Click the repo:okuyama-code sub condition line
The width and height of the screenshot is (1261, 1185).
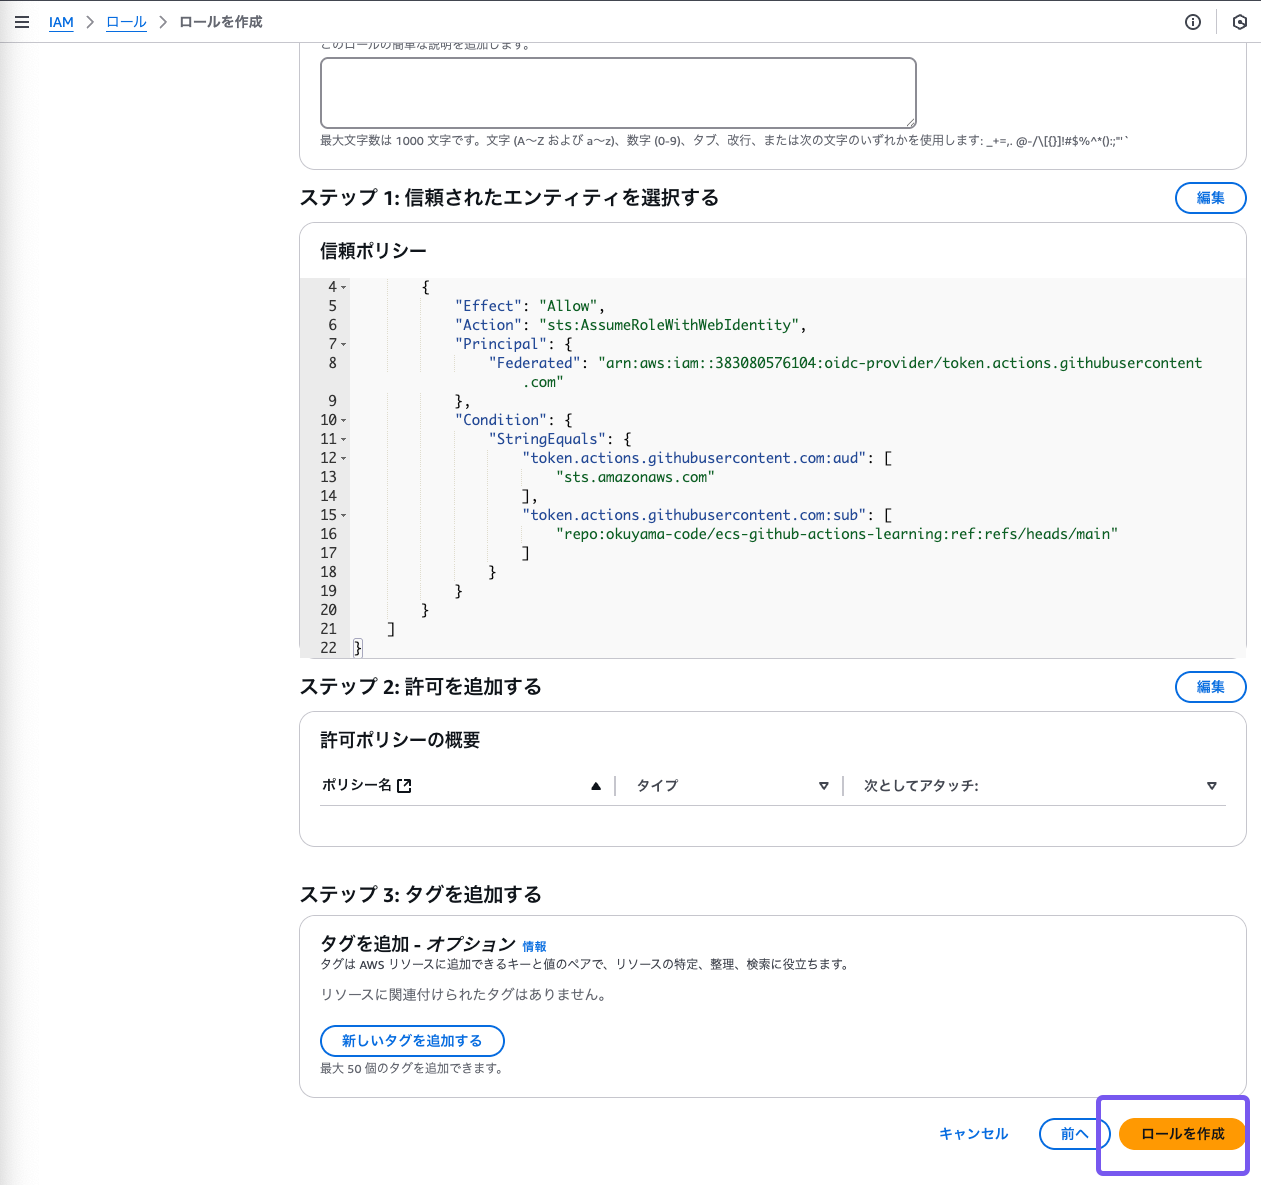tap(837, 534)
